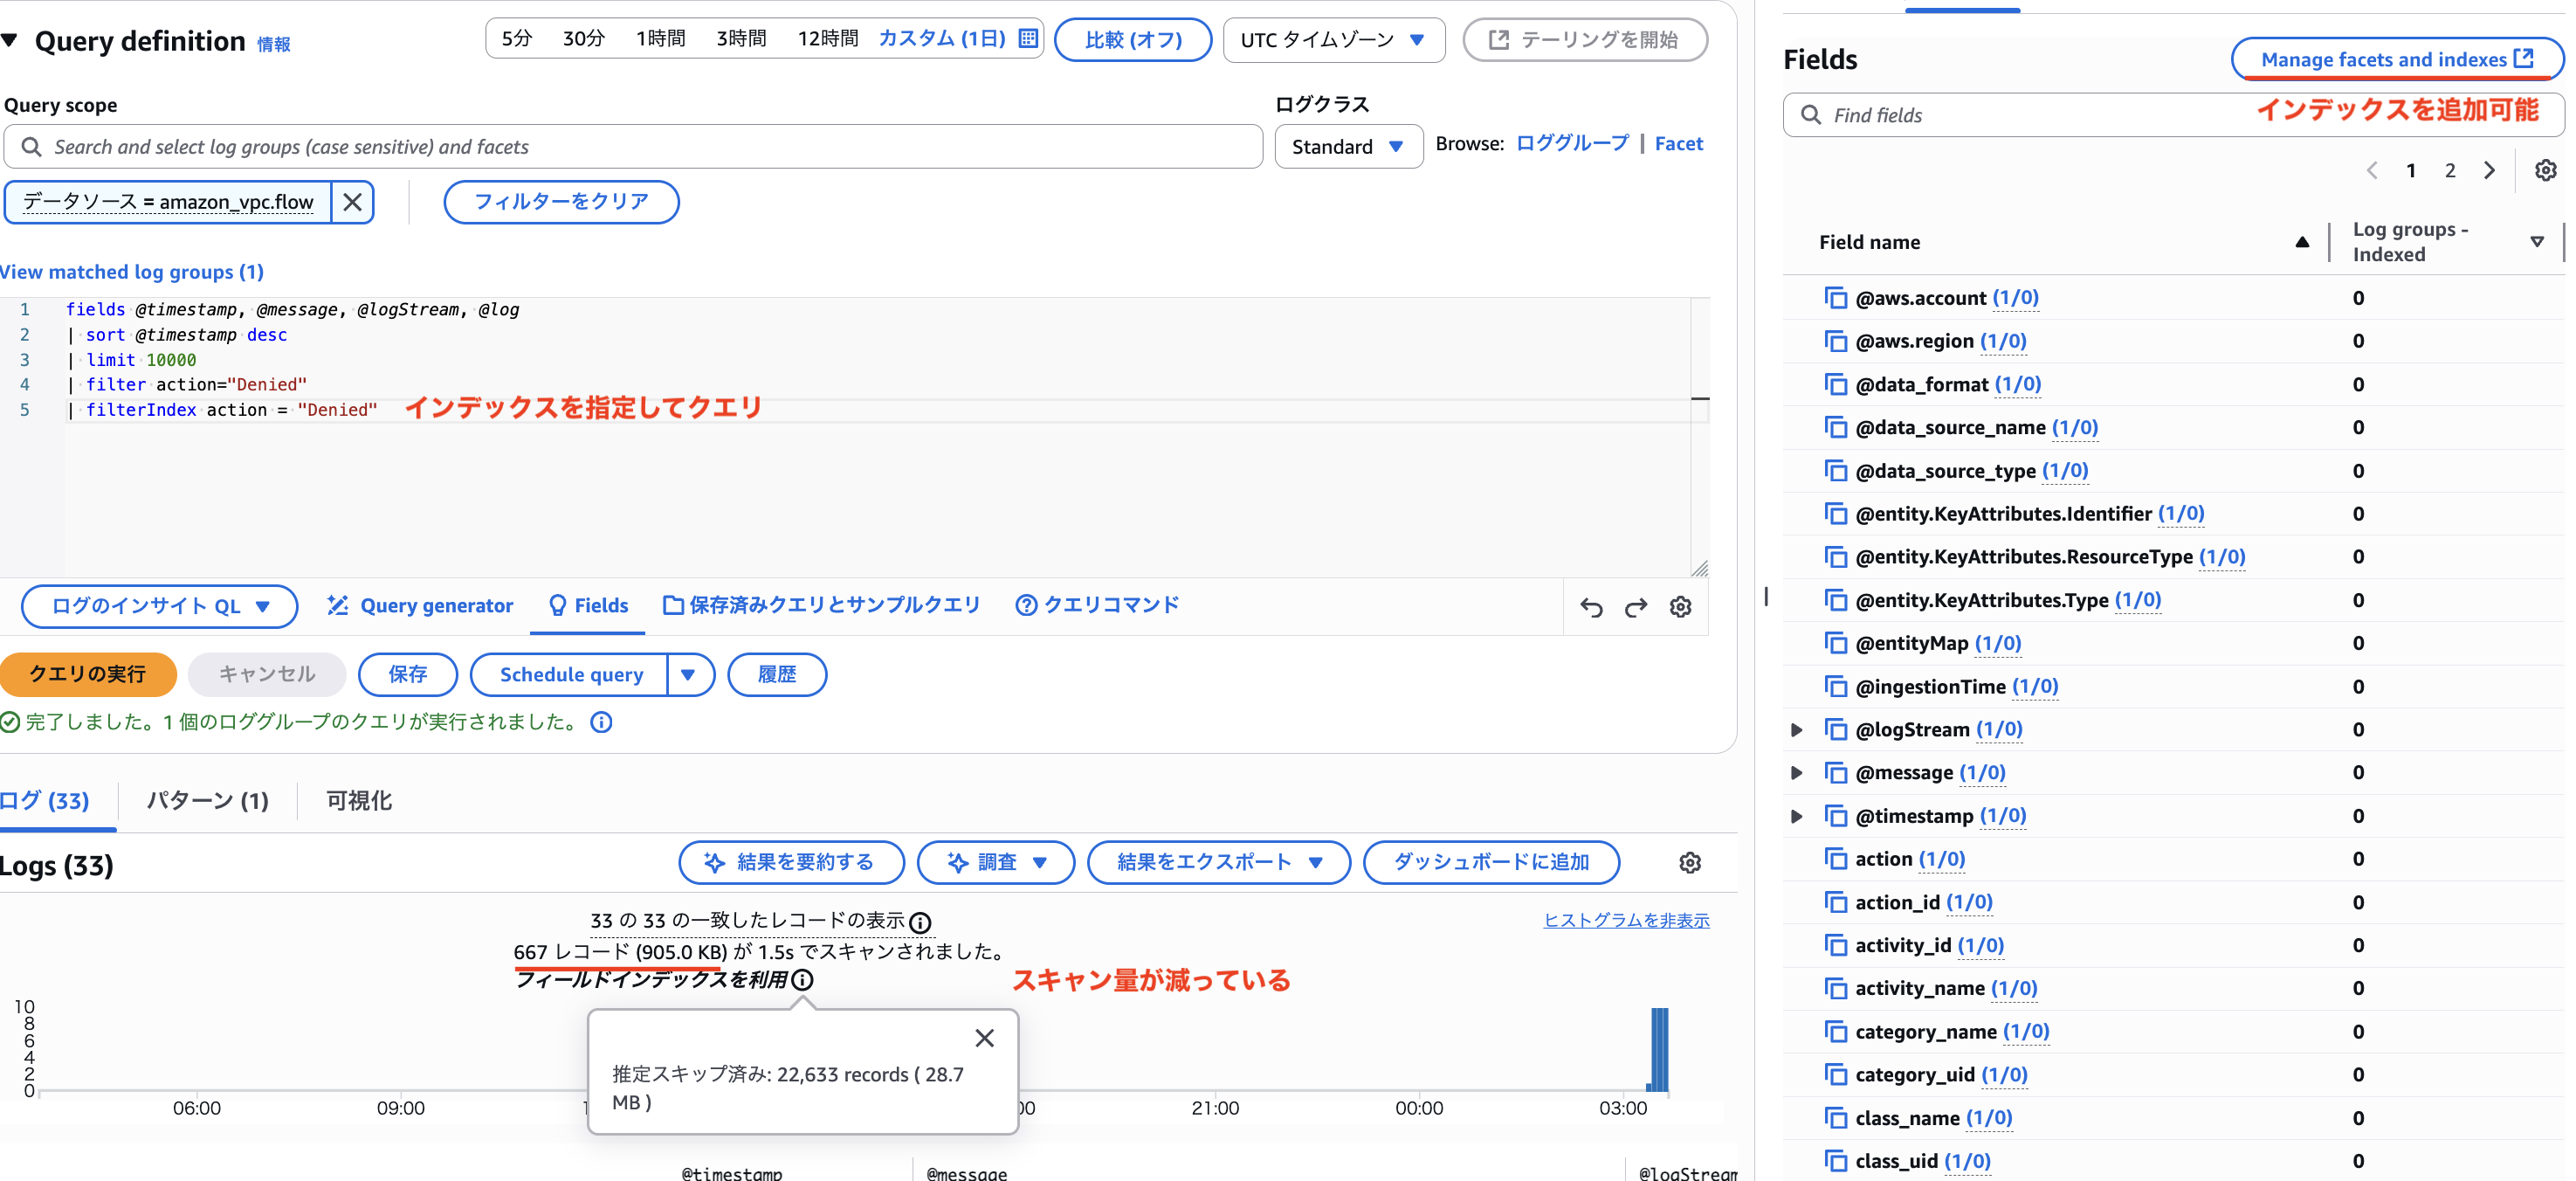The image size is (2576, 1181).
Task: Hide the histogram via ヒストグラムを非表示
Action: (x=1625, y=920)
